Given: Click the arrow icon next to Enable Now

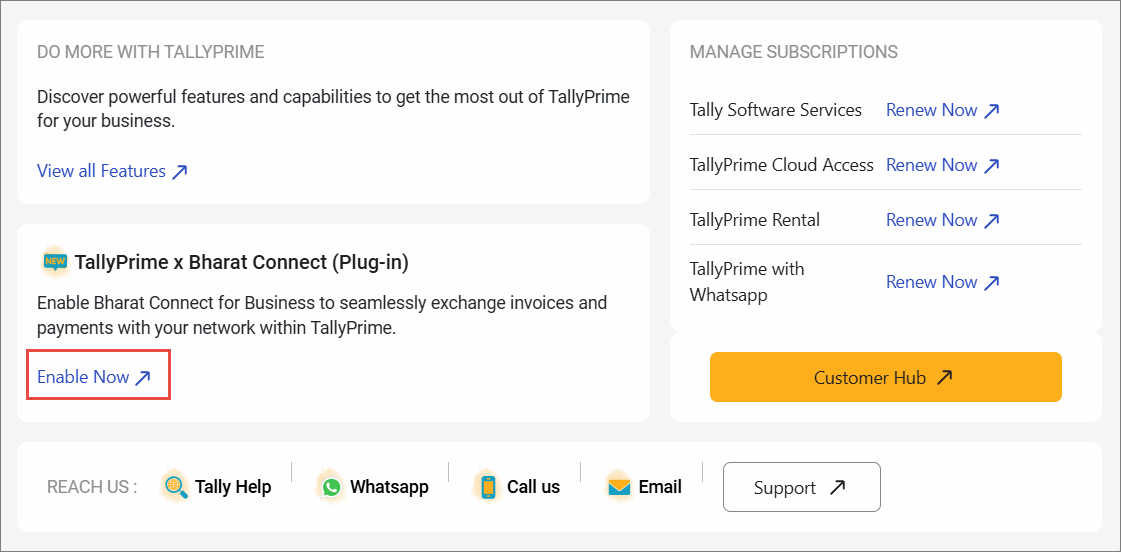Looking at the screenshot, I should pyautogui.click(x=143, y=378).
